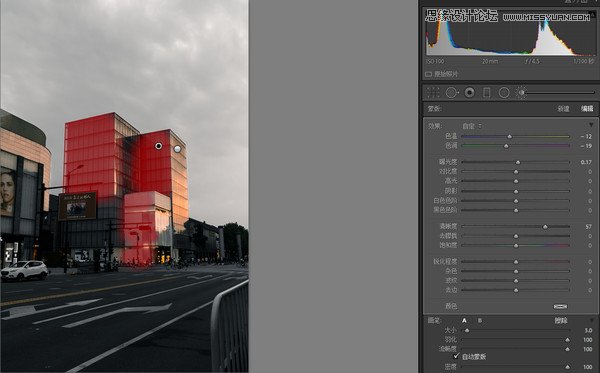Click the brush 流畅度 flow slider handle
600x373 pixels.
click(x=567, y=349)
